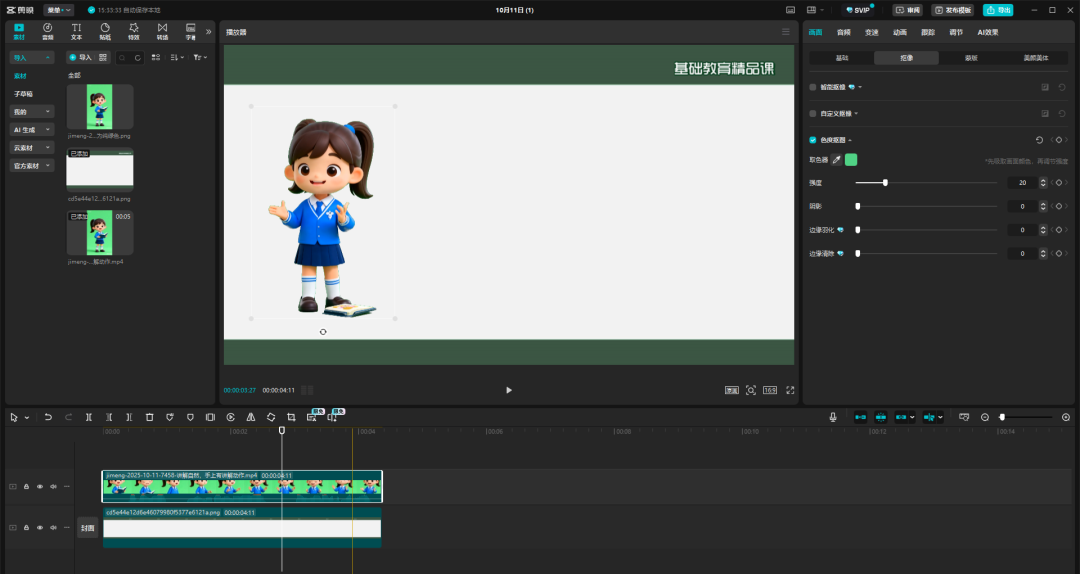The image size is (1080, 574).
Task: Enable the 智能抠像 checkbox
Action: coord(813,87)
